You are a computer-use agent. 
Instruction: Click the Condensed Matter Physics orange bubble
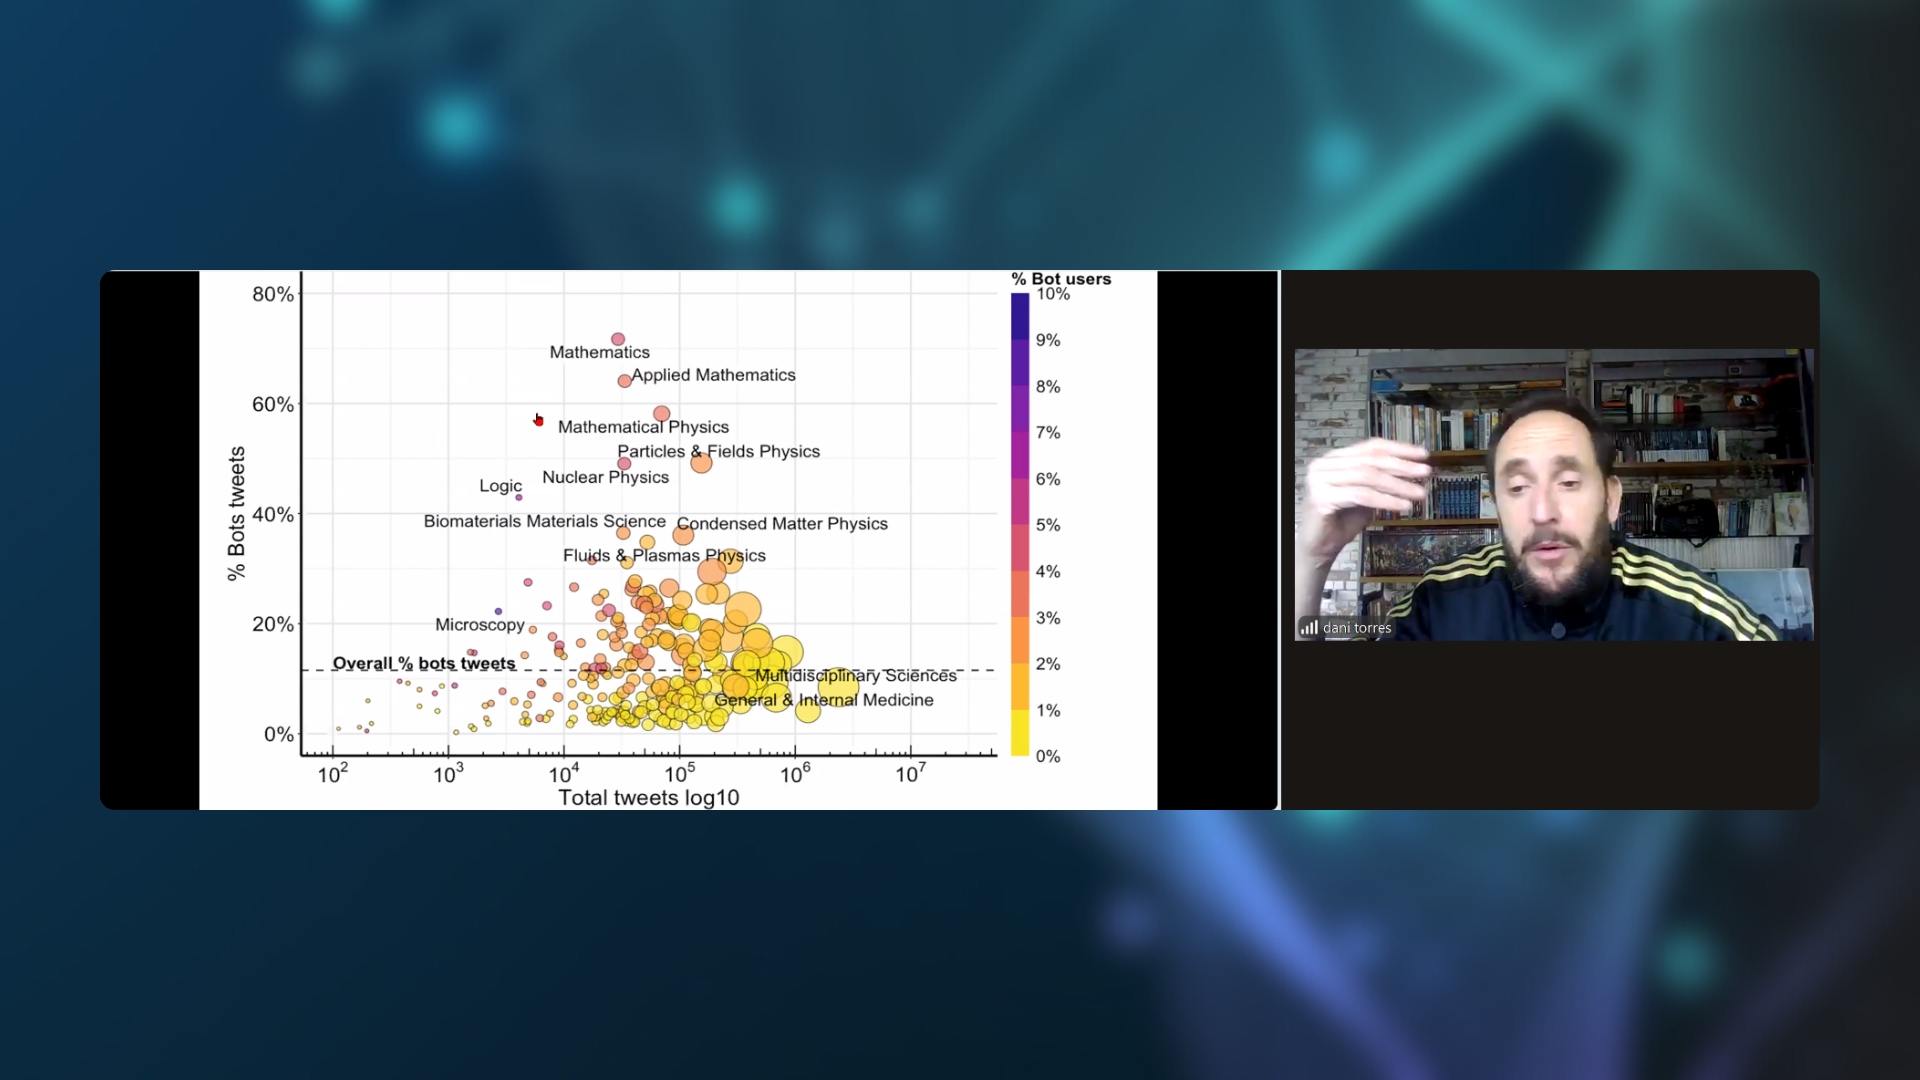[x=683, y=536]
